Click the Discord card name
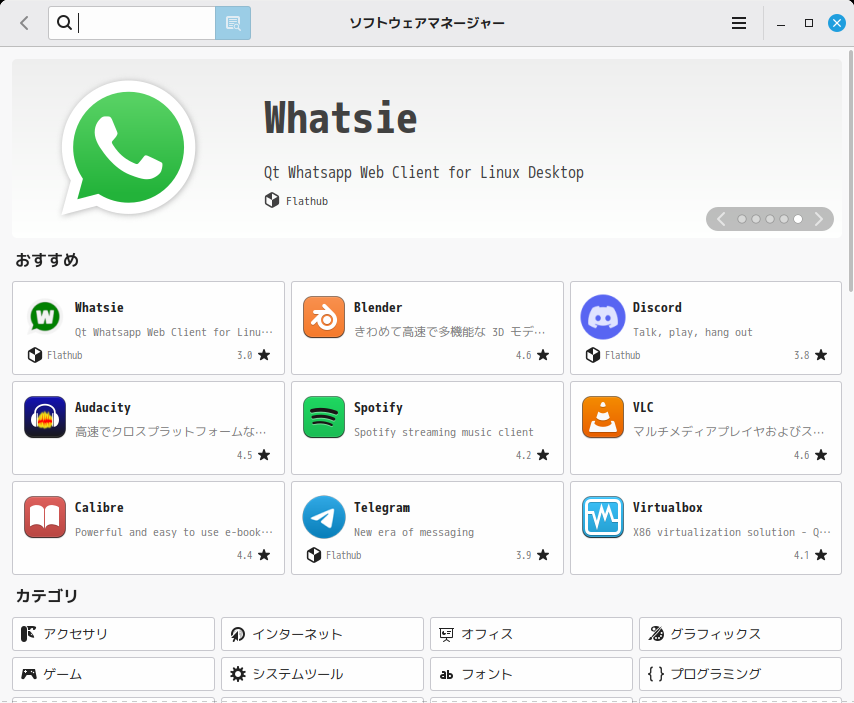 657,308
